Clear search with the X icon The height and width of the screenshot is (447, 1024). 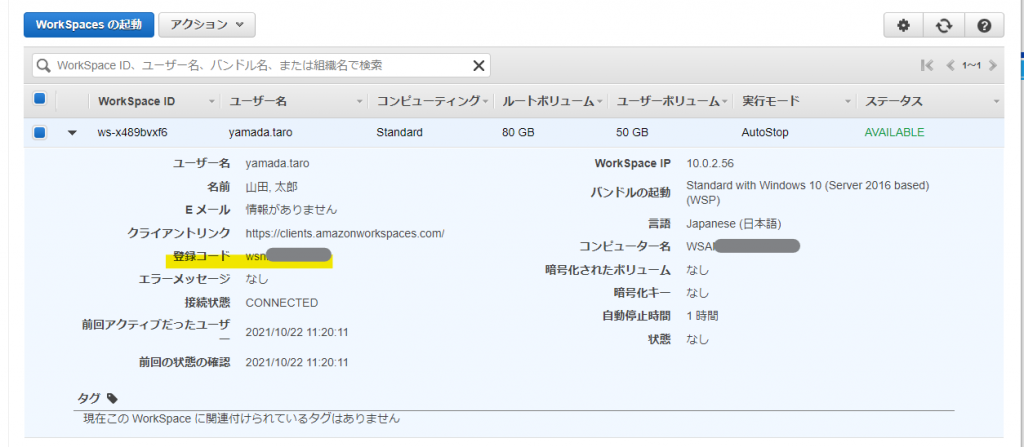point(479,65)
